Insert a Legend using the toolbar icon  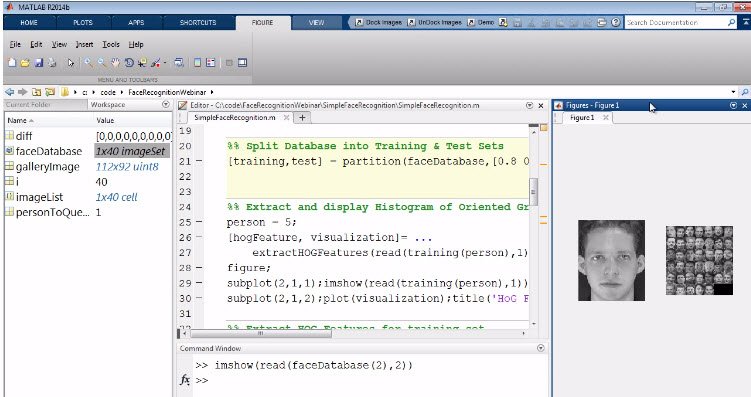pyautogui.click(x=211, y=63)
